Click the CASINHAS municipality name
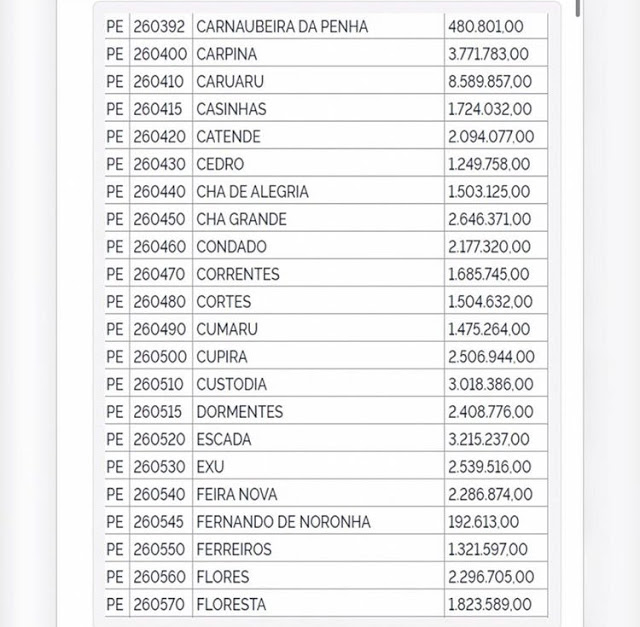 point(231,109)
